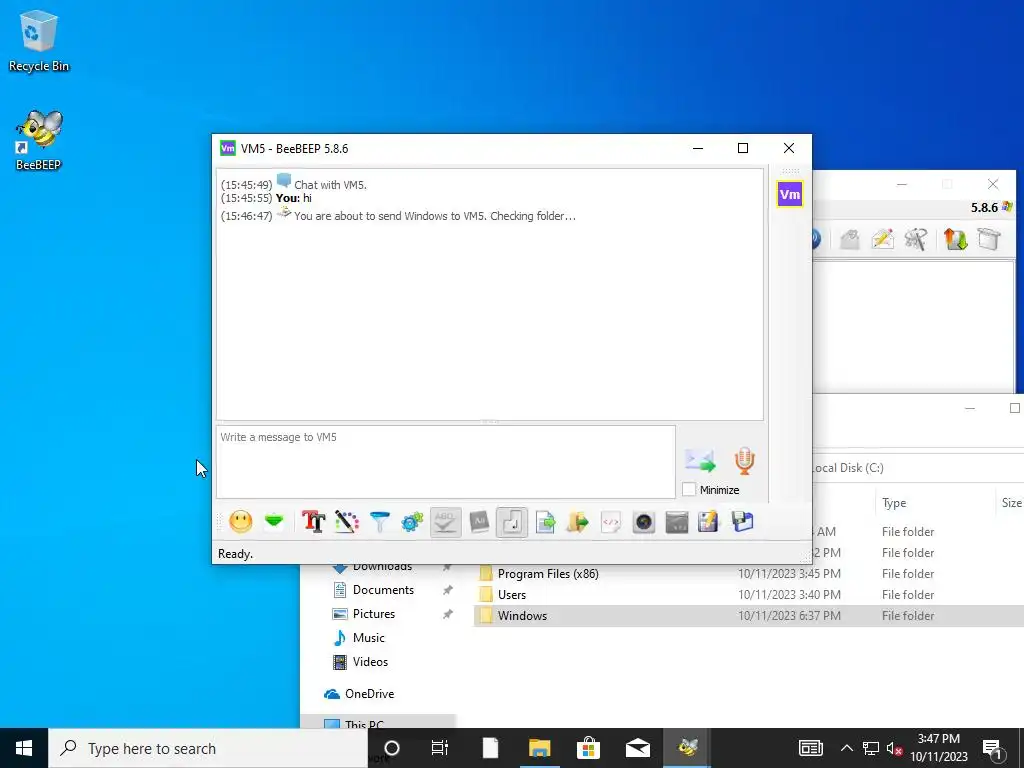The width and height of the screenshot is (1024, 768).
Task: Click the Write a message to VM5 field
Action: (445, 462)
